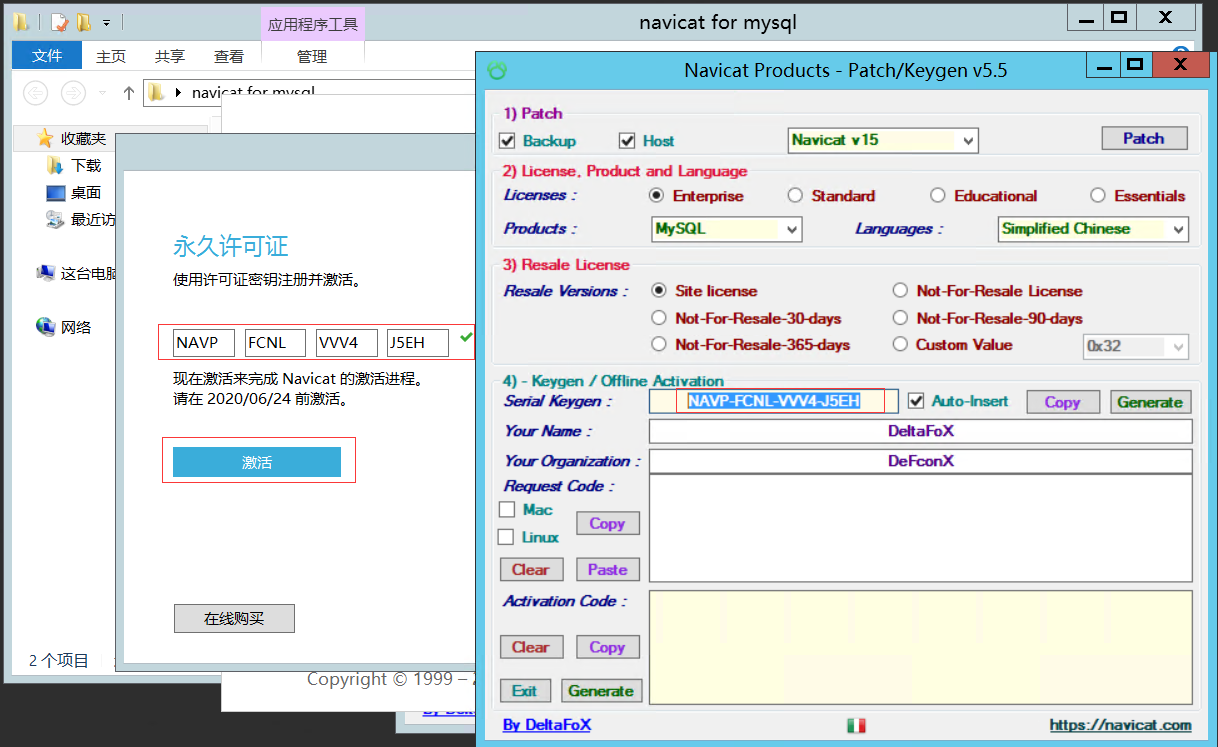Click the Exit button
Image resolution: width=1218 pixels, height=747 pixels.
click(x=525, y=691)
